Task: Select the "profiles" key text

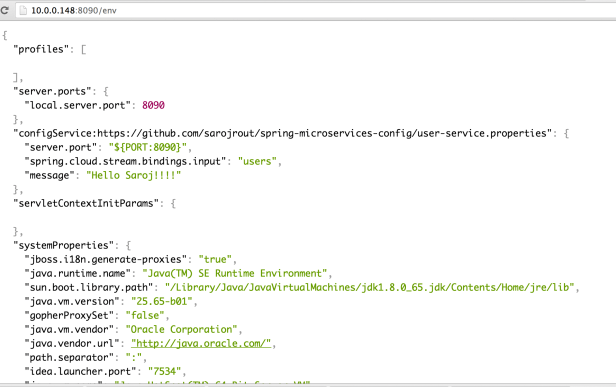Action: click(x=41, y=50)
